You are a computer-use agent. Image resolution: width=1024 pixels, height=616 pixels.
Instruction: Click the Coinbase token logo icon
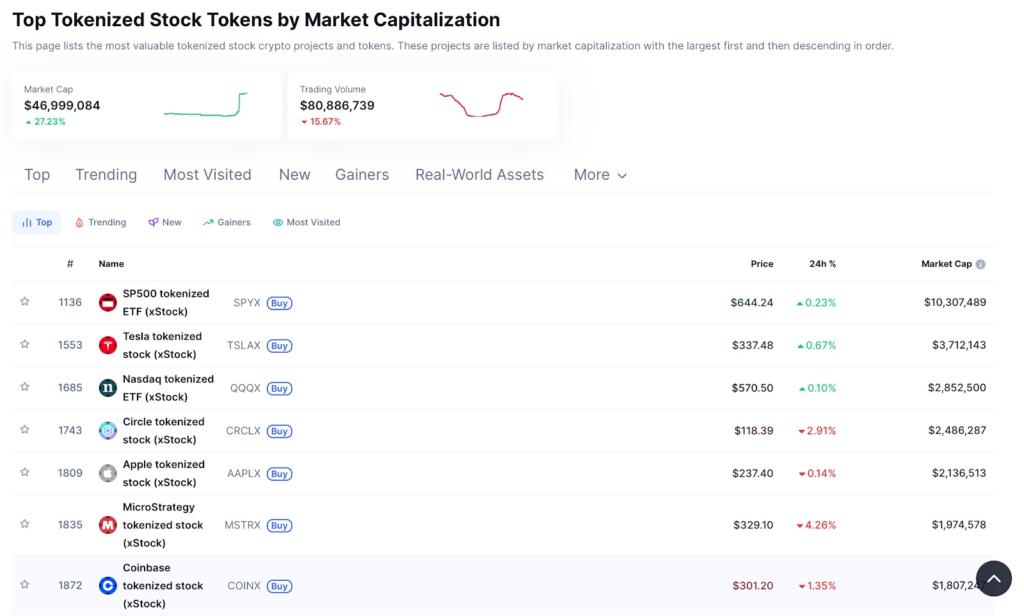(x=108, y=586)
